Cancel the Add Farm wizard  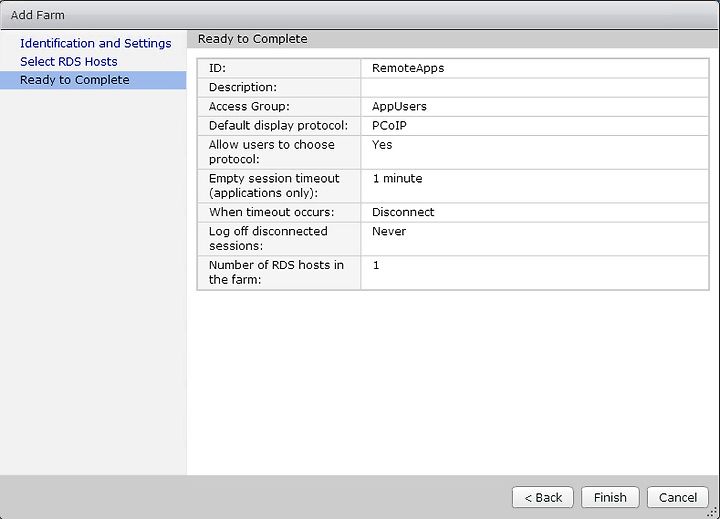tap(678, 497)
